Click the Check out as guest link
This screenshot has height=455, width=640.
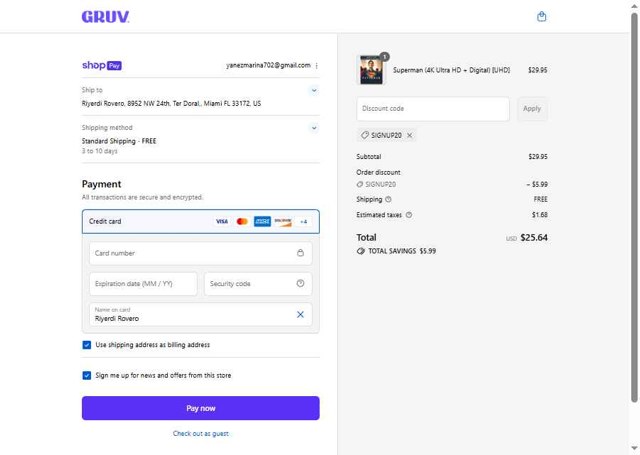(x=200, y=433)
